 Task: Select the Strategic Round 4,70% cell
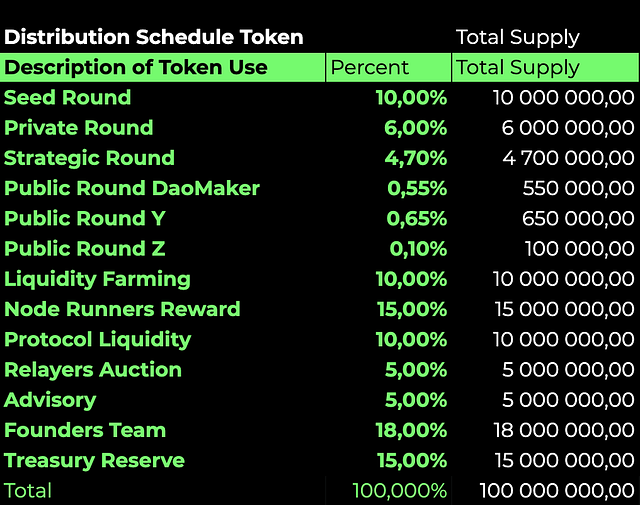click(416, 158)
